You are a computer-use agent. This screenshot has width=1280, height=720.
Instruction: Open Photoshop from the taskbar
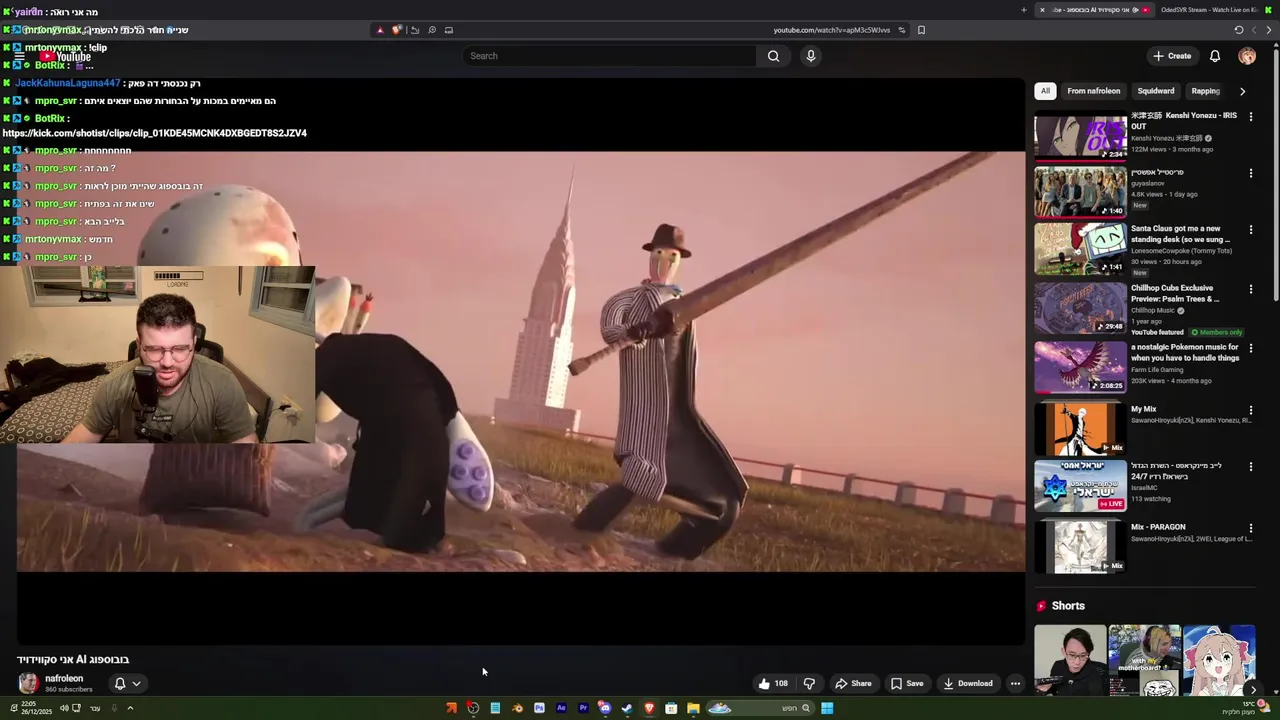pyautogui.click(x=539, y=708)
